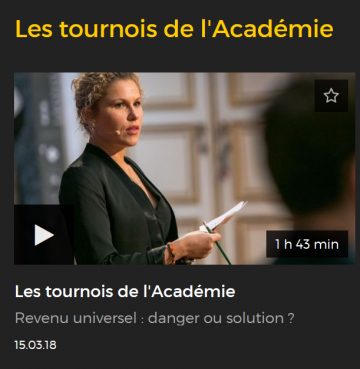
Task: Click the dark box around the star icon
Action: point(331,96)
